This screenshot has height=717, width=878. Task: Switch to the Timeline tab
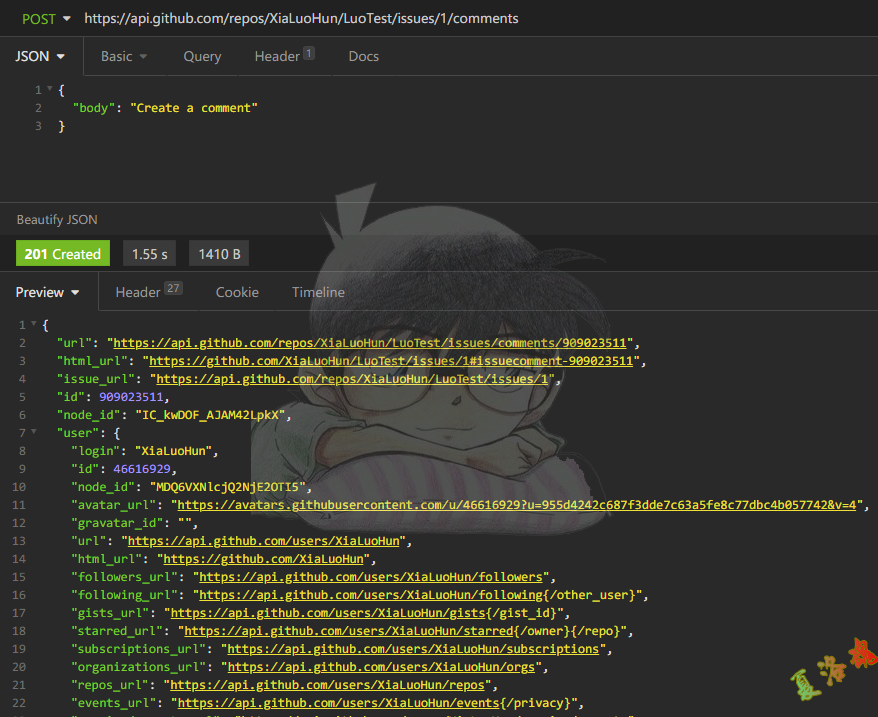(318, 292)
